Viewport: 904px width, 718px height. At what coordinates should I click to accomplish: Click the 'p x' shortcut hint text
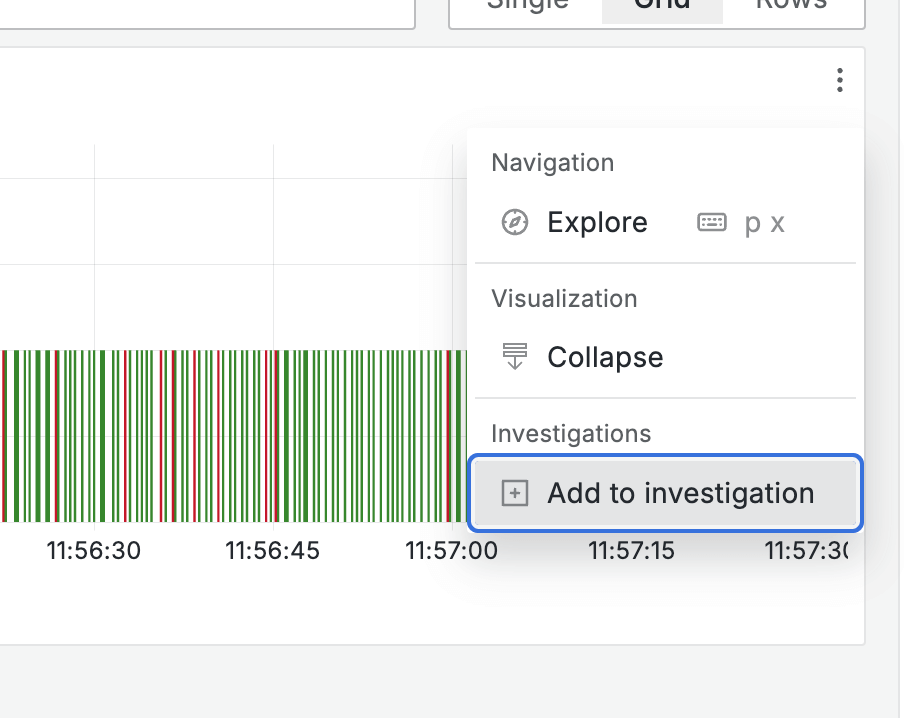(x=765, y=222)
